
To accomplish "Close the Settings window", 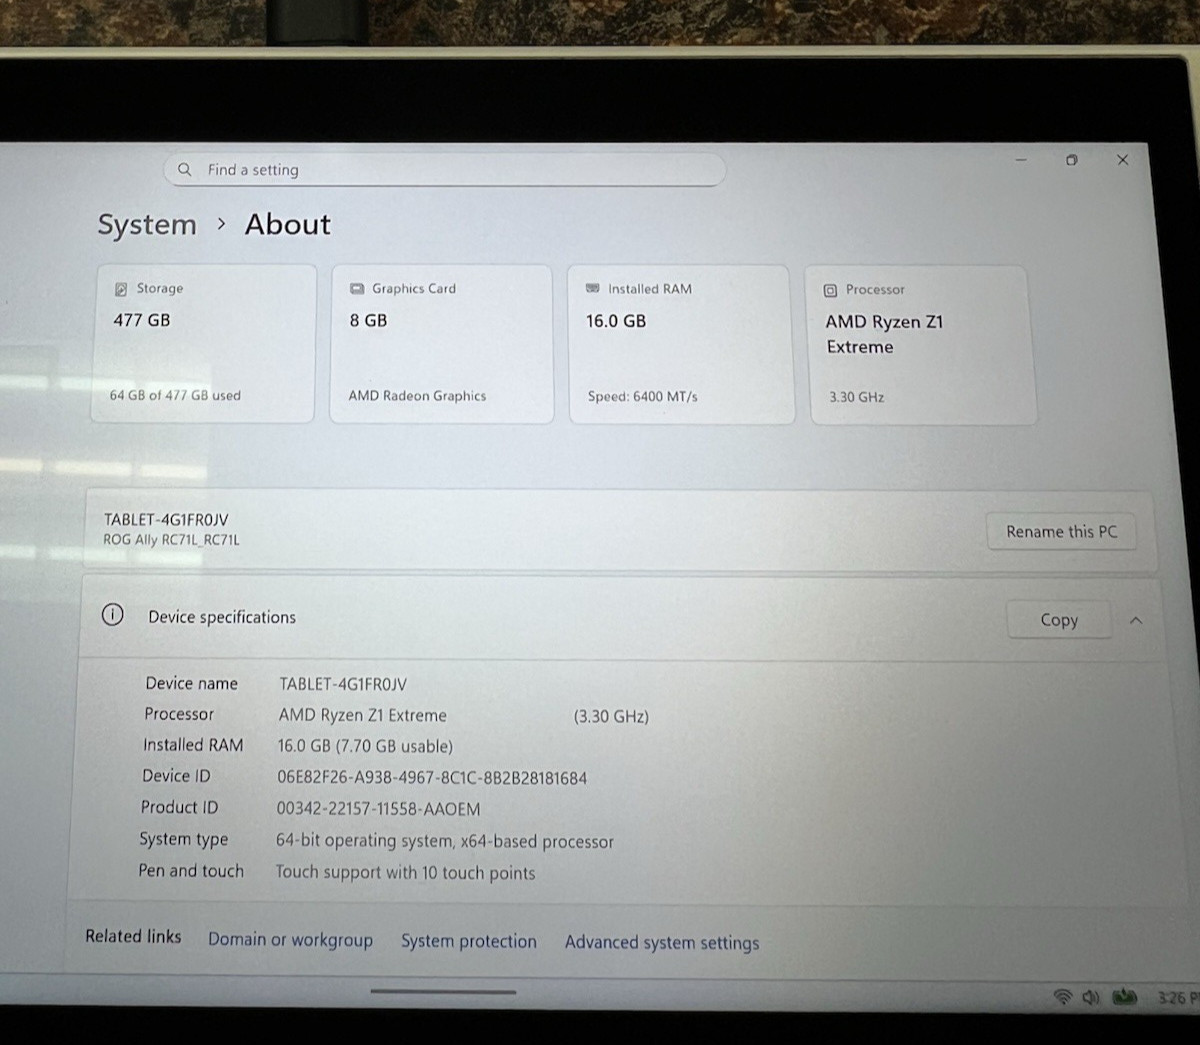I will (1122, 160).
